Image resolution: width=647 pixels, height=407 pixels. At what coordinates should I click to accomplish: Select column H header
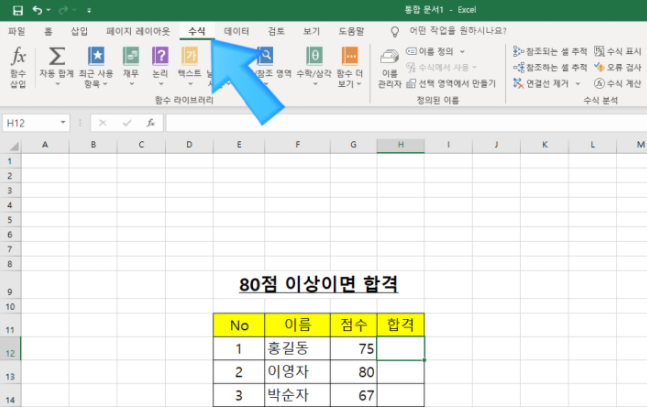(400, 145)
